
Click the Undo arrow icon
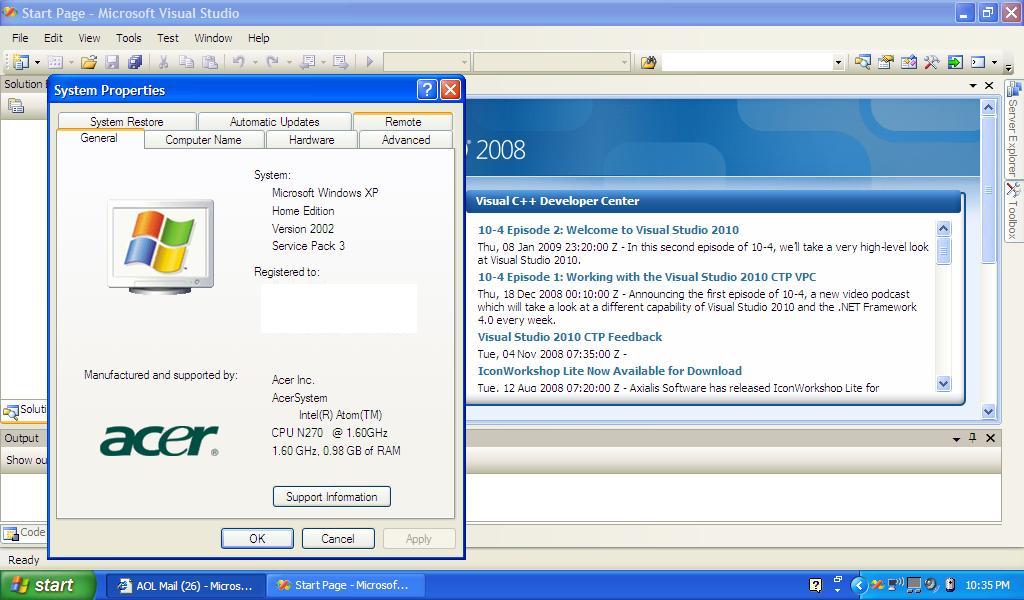pos(238,62)
